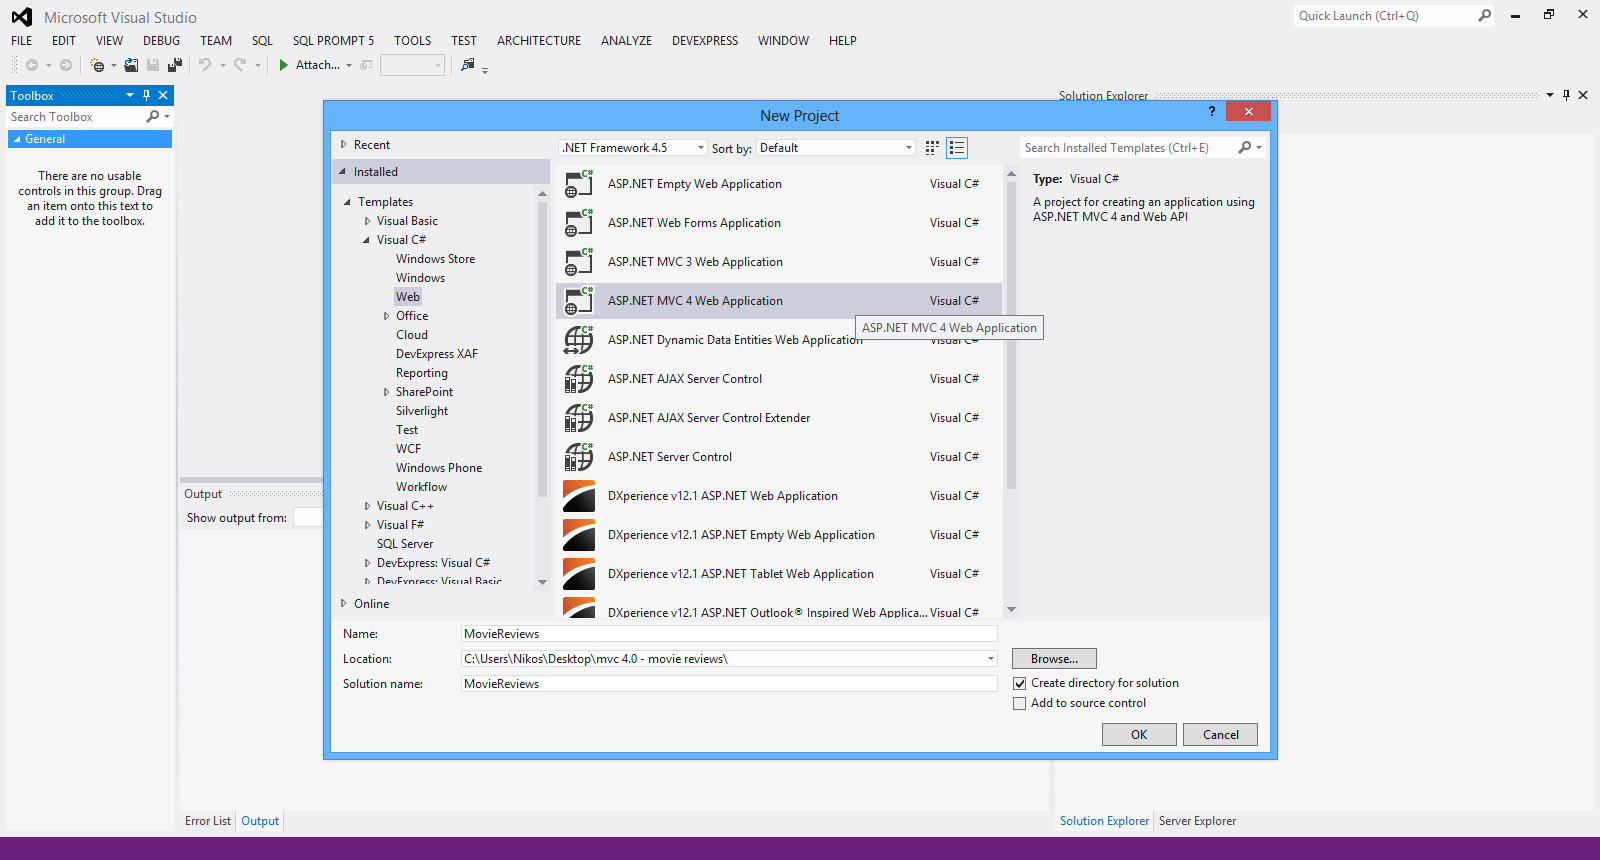Click the project Name input field
This screenshot has height=860, width=1600.
[729, 634]
